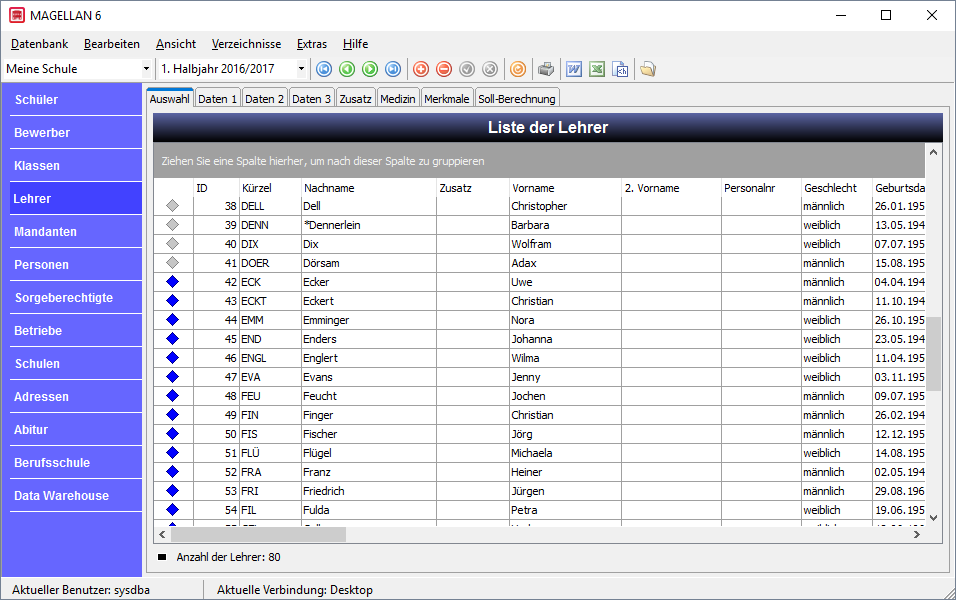This screenshot has height=600, width=956.
Task: Switch to the Soll-Berechnung tab
Action: 516,99
